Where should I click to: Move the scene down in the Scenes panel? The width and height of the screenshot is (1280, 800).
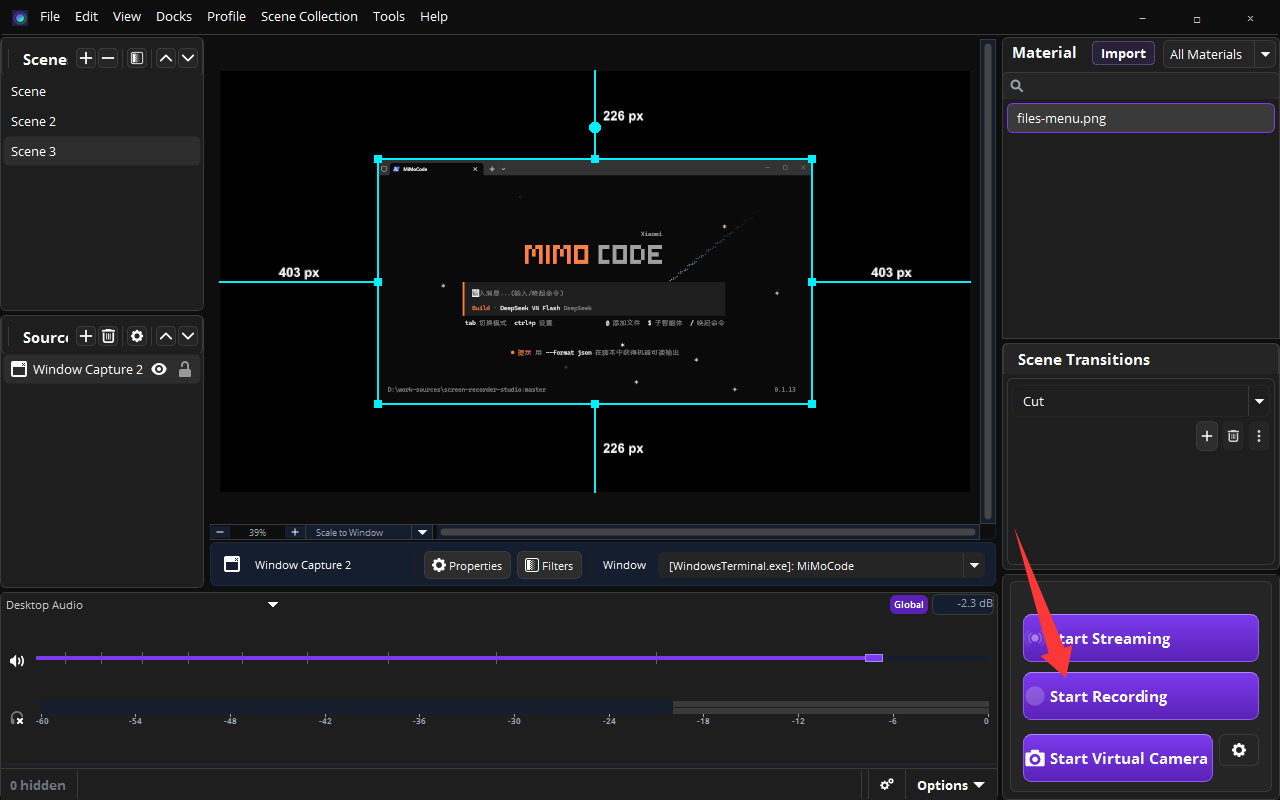(188, 58)
